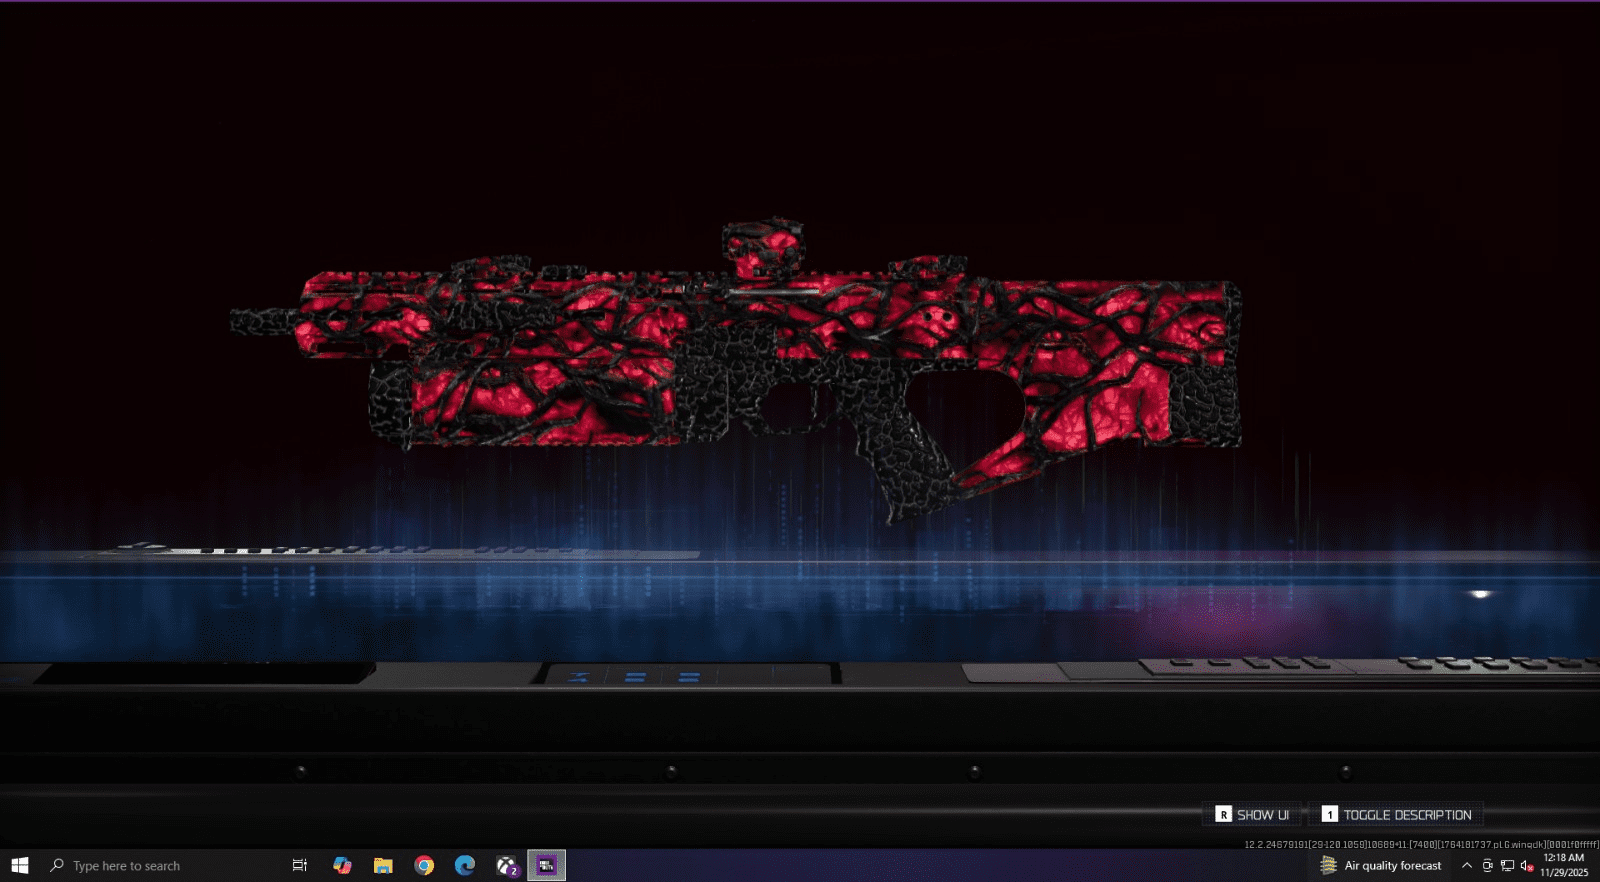Viewport: 1600px width, 882px height.
Task: Open network settings from system tray
Action: pyautogui.click(x=1507, y=865)
